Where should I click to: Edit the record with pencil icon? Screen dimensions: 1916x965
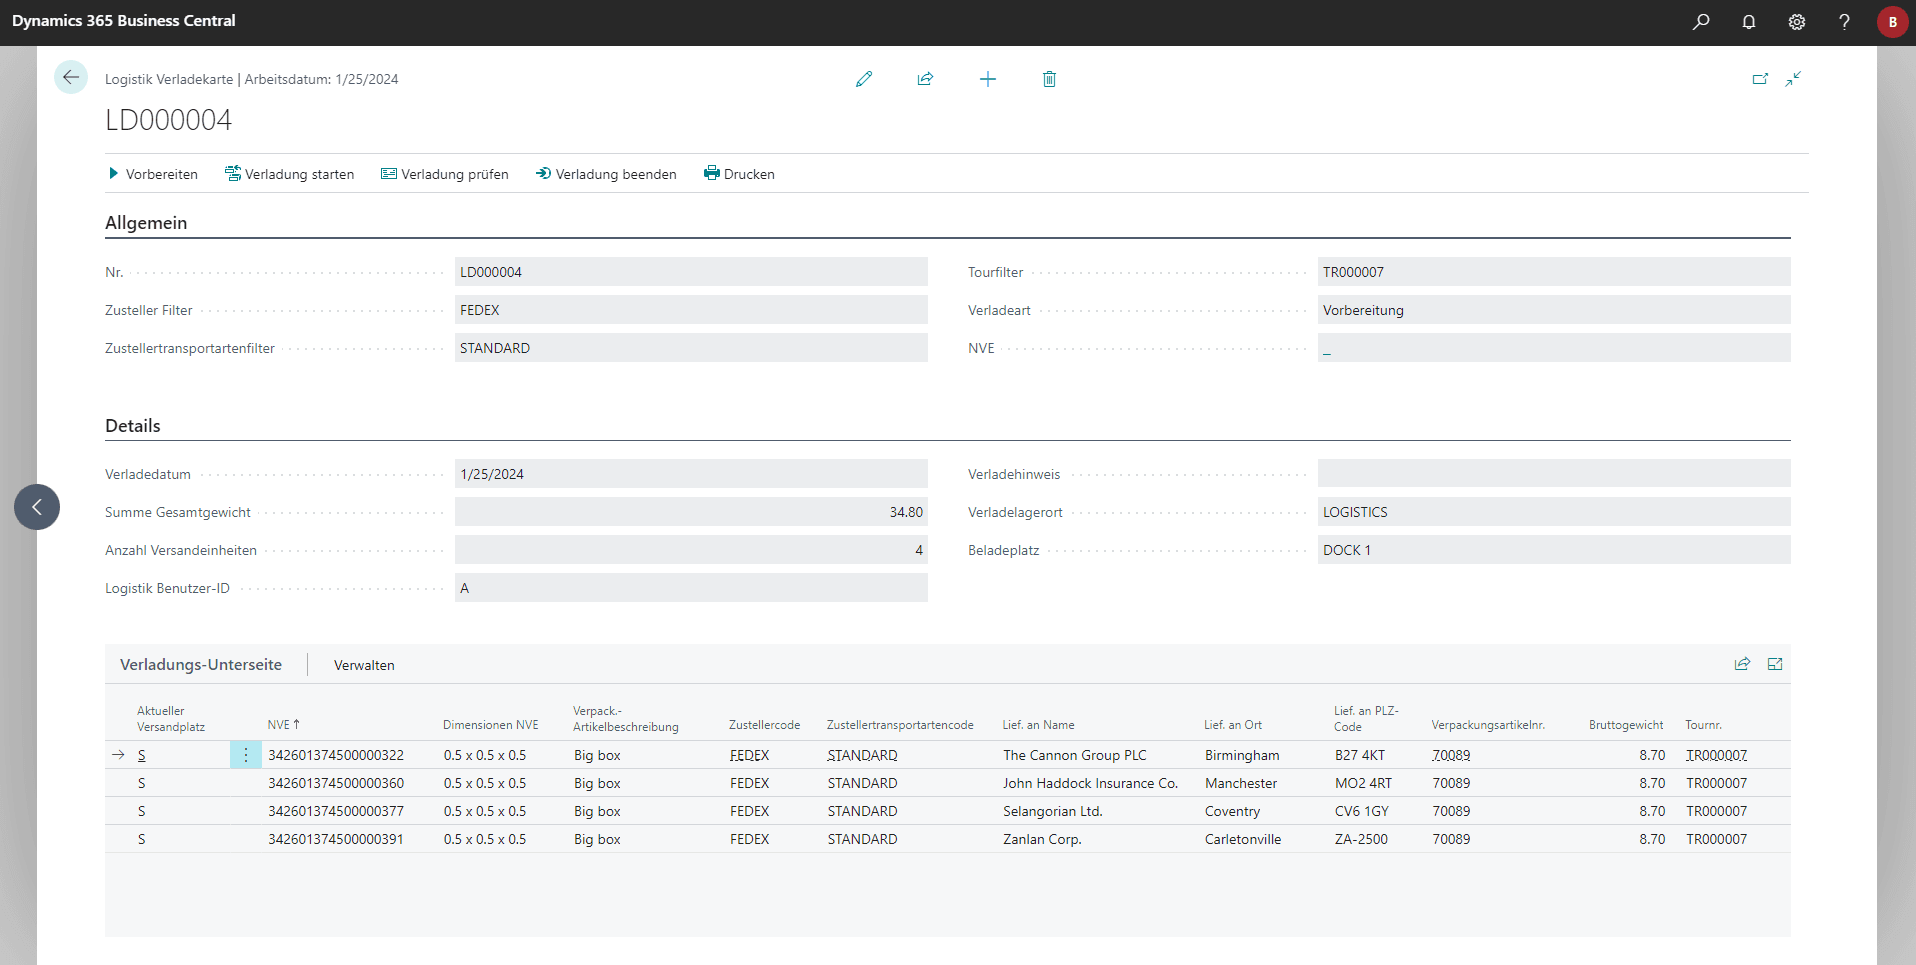tap(864, 79)
